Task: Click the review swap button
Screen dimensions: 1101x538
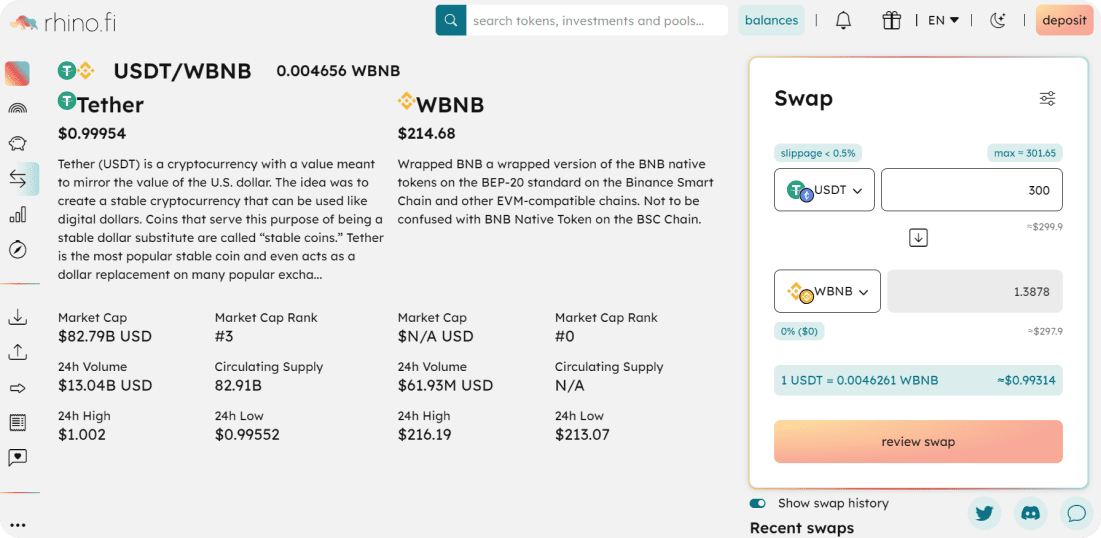Action: [x=918, y=442]
